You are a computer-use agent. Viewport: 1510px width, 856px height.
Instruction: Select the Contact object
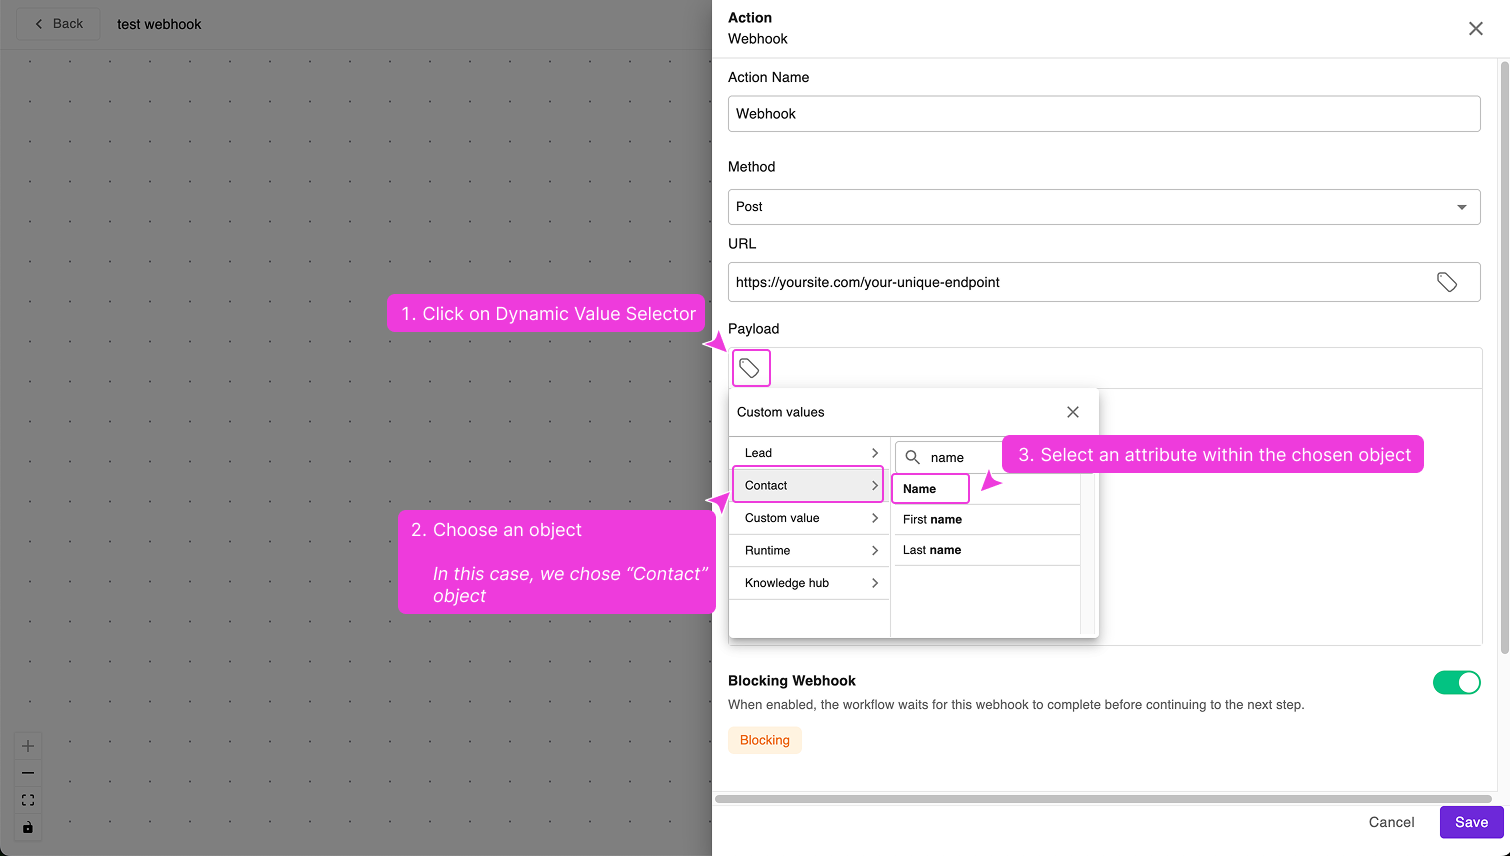pos(808,485)
